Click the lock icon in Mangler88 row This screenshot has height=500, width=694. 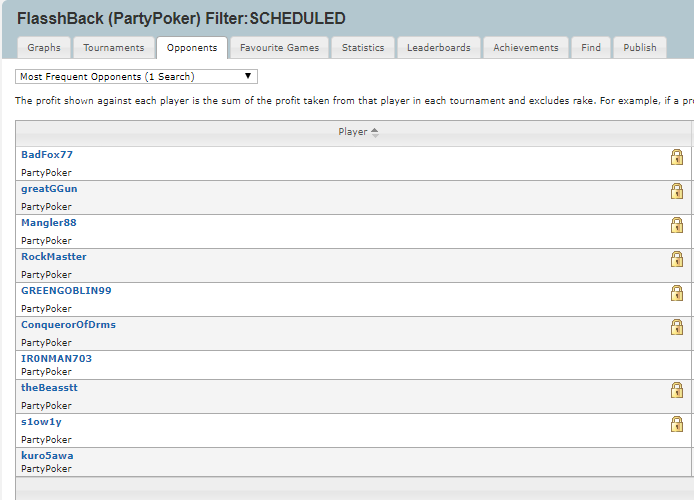click(677, 225)
